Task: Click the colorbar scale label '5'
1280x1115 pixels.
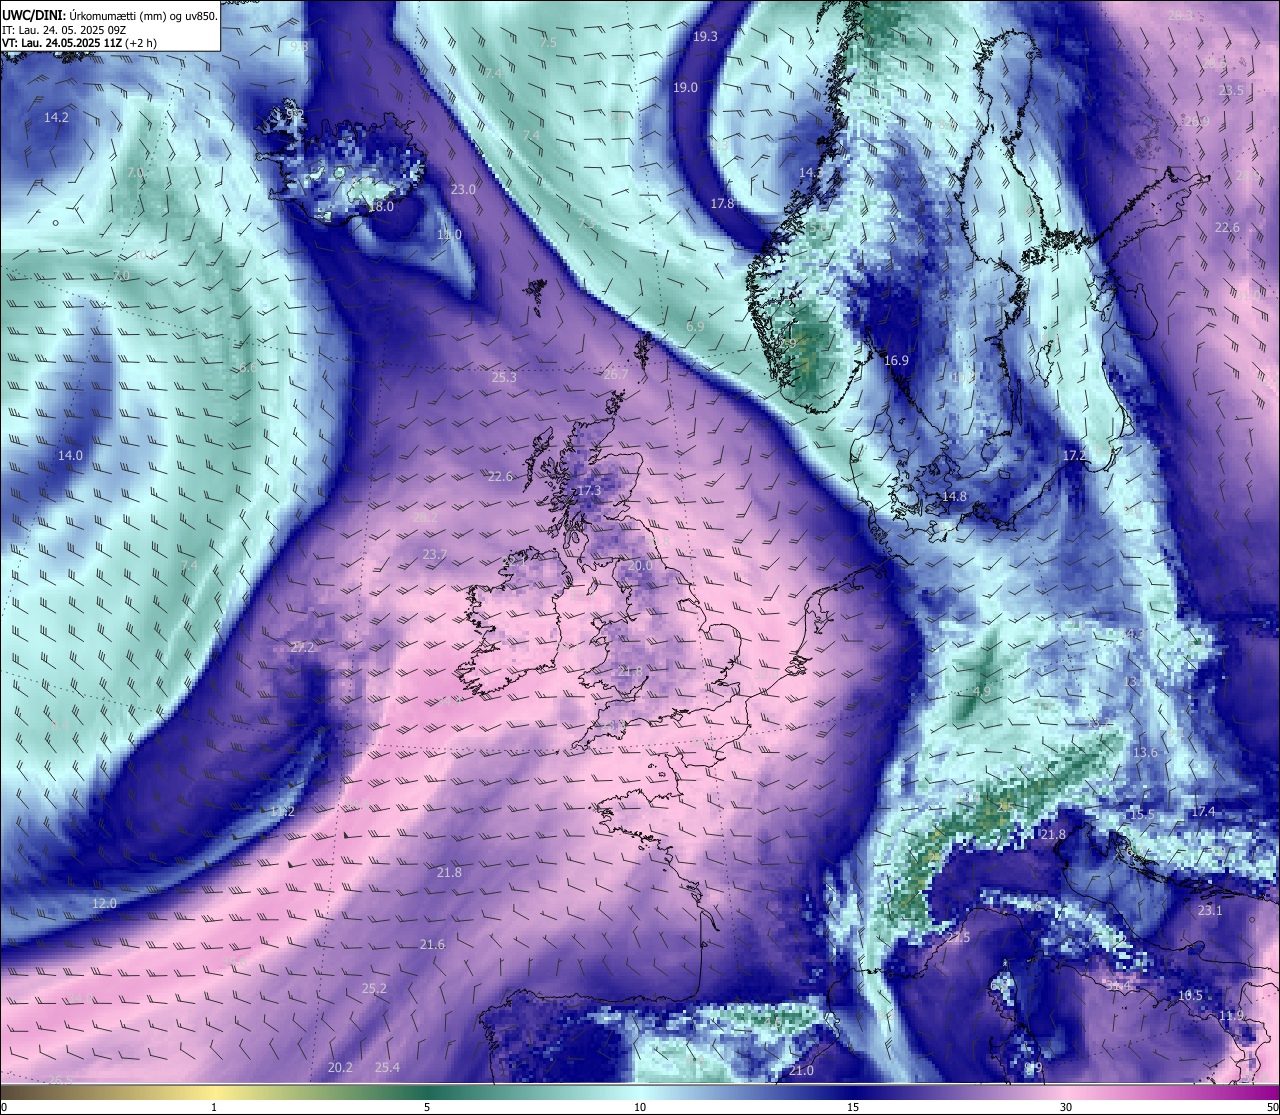Action: point(427,1107)
